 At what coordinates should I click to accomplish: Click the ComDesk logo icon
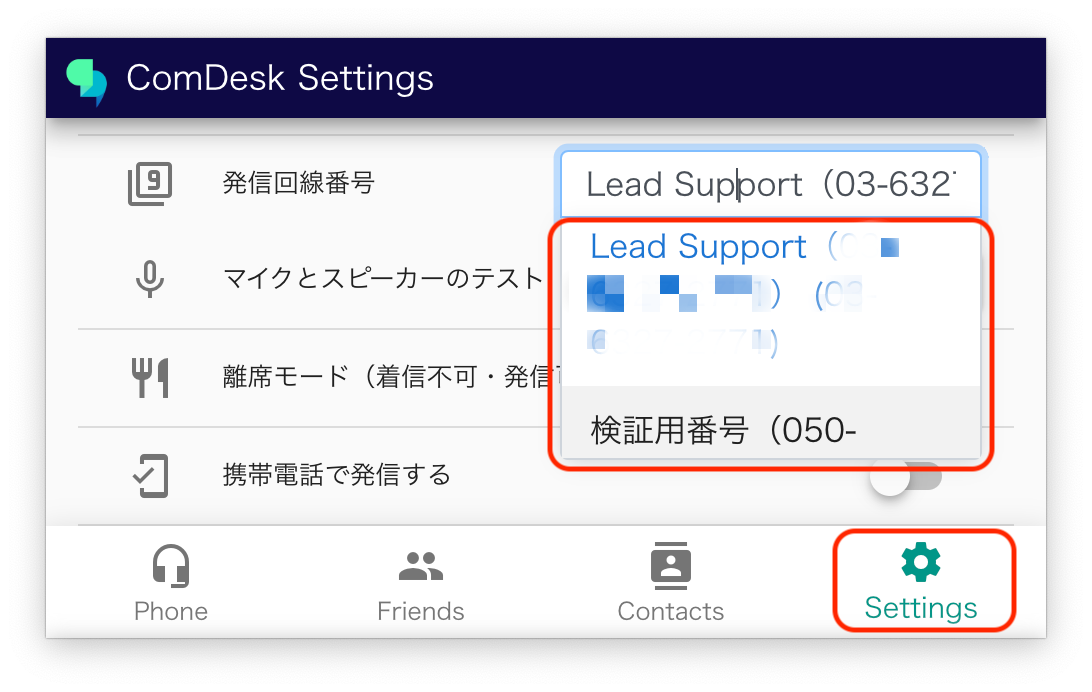(x=86, y=80)
